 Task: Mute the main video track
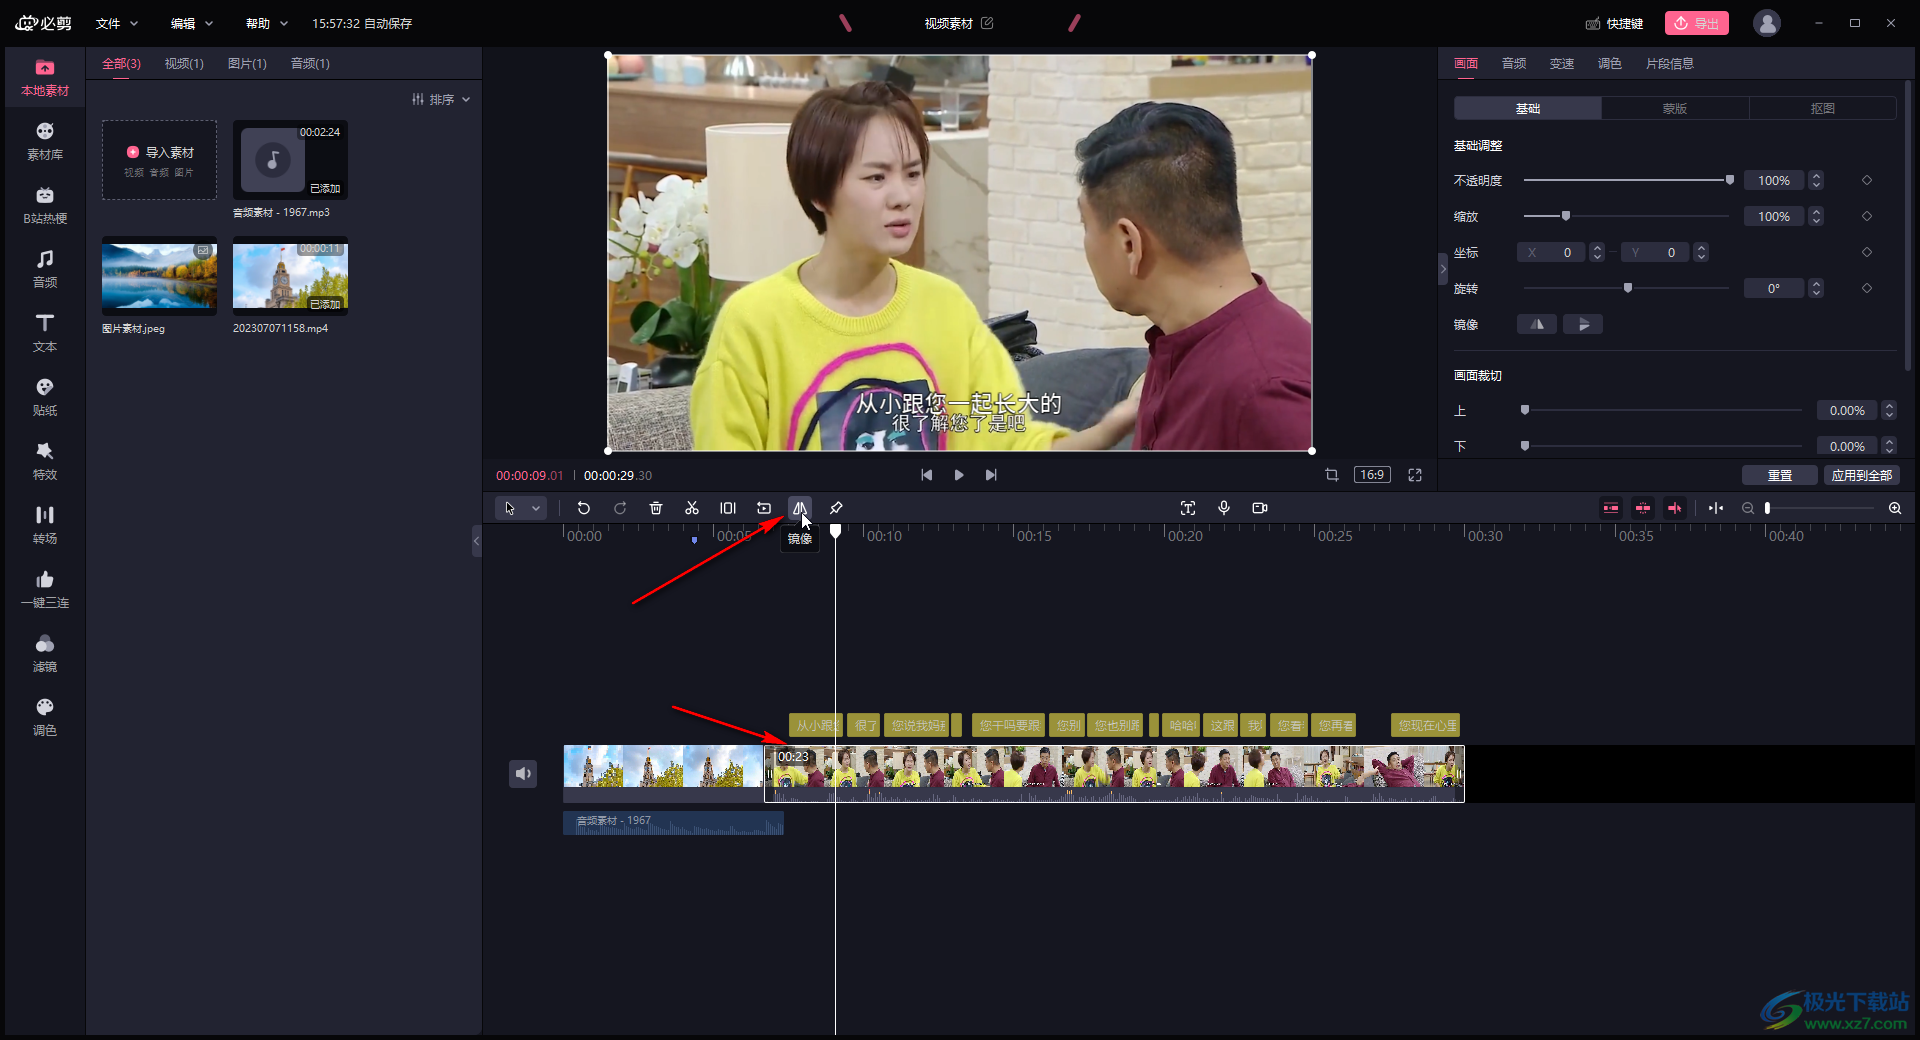tap(523, 773)
